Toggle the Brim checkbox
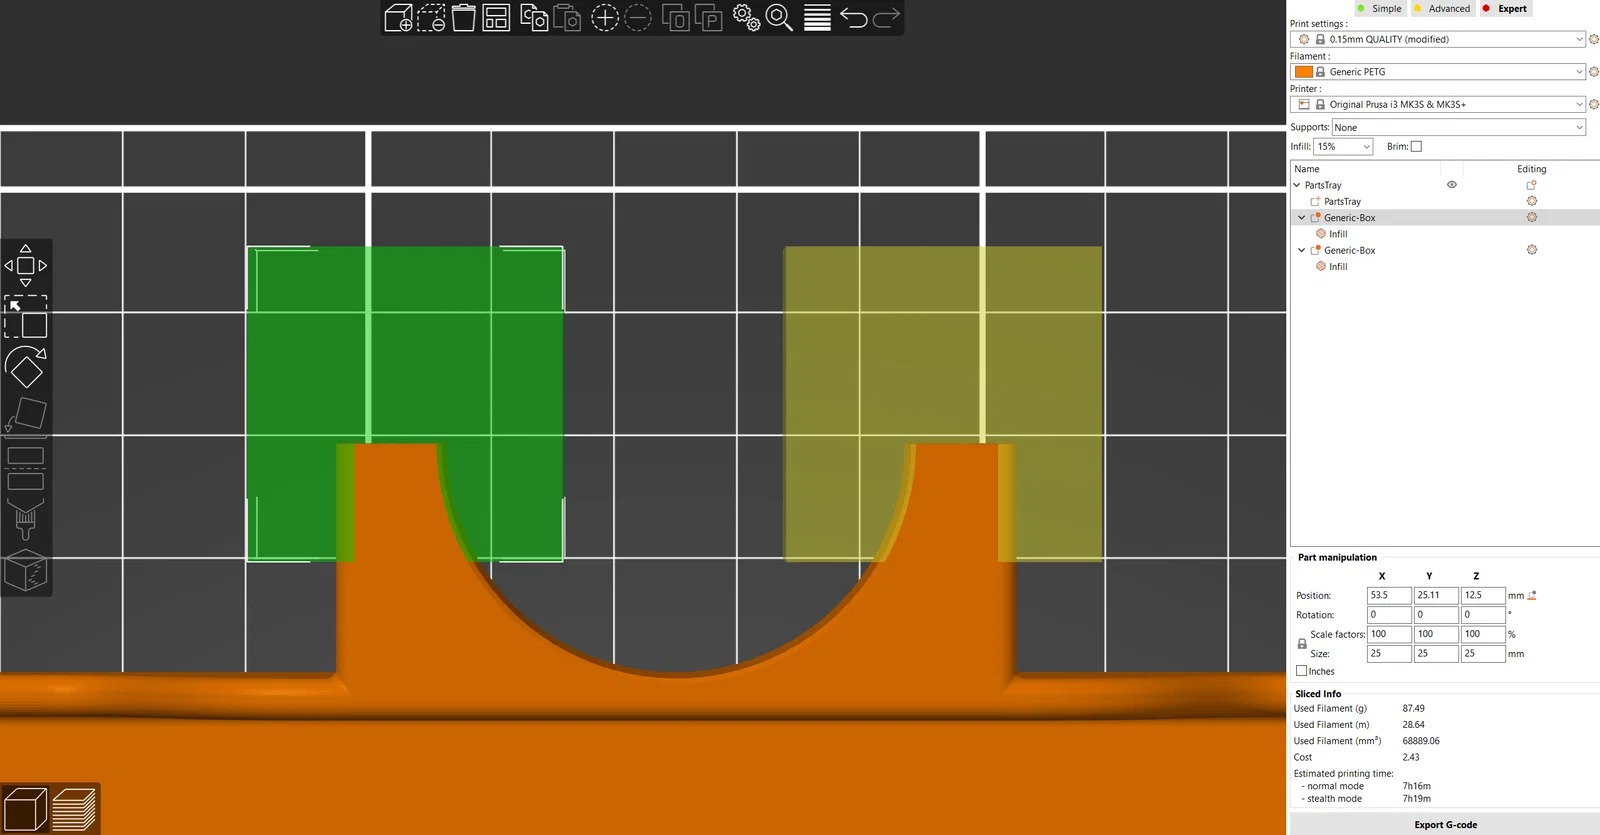Screen dimensions: 1600x835 pyautogui.click(x=1416, y=146)
